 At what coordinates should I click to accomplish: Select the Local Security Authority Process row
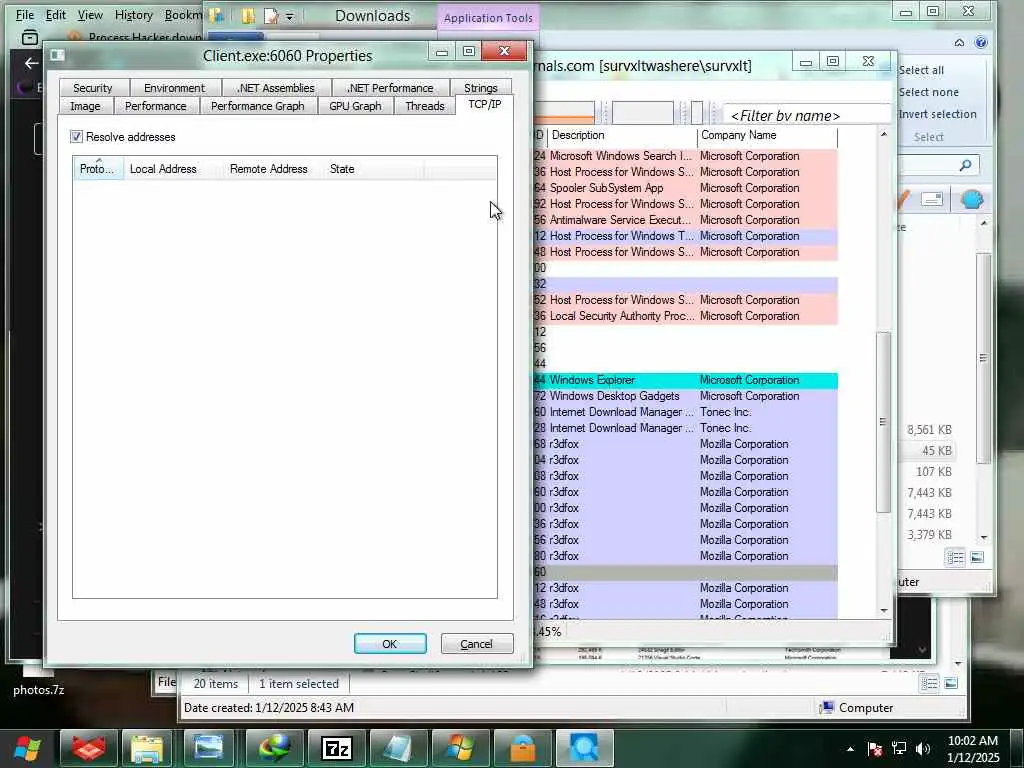pyautogui.click(x=686, y=316)
